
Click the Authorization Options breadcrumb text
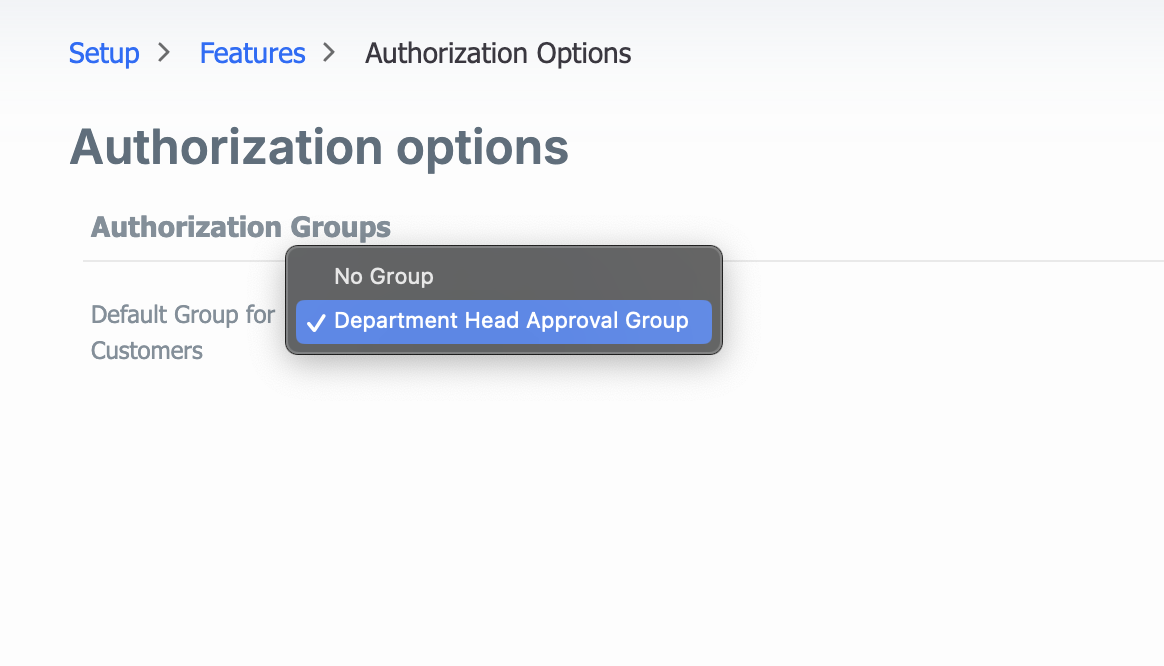[x=498, y=53]
